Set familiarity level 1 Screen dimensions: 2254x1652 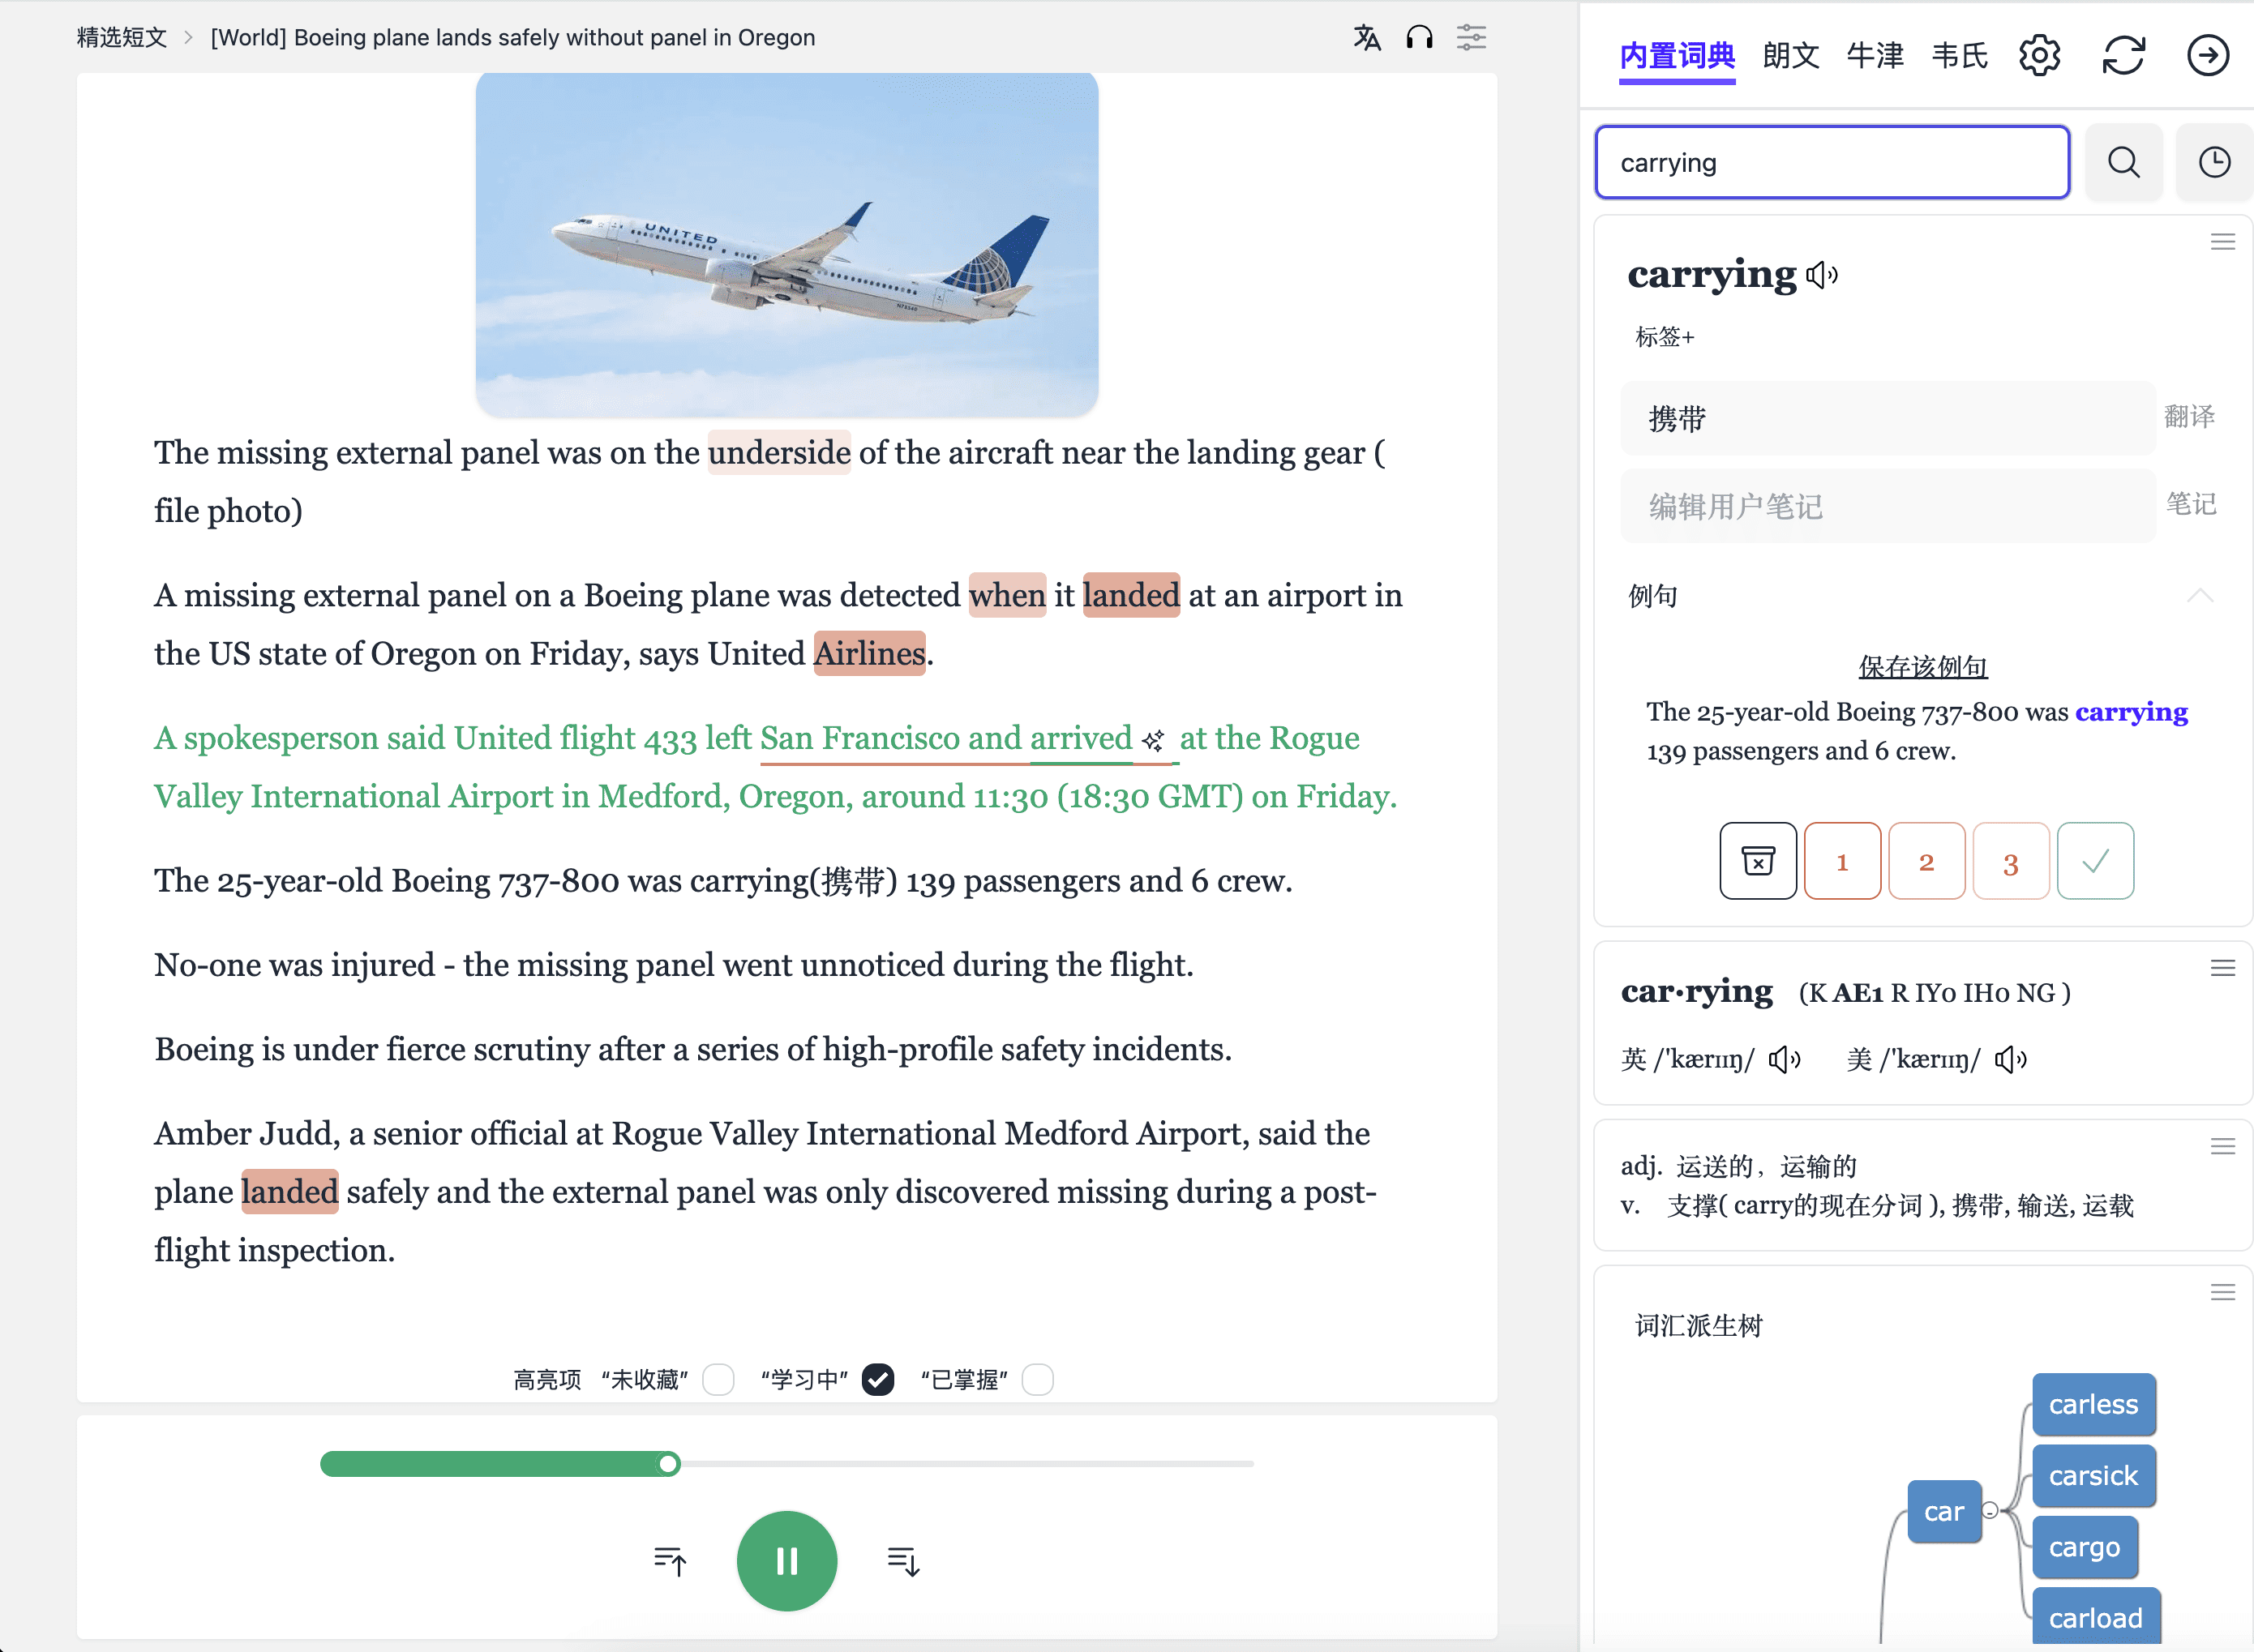1842,861
